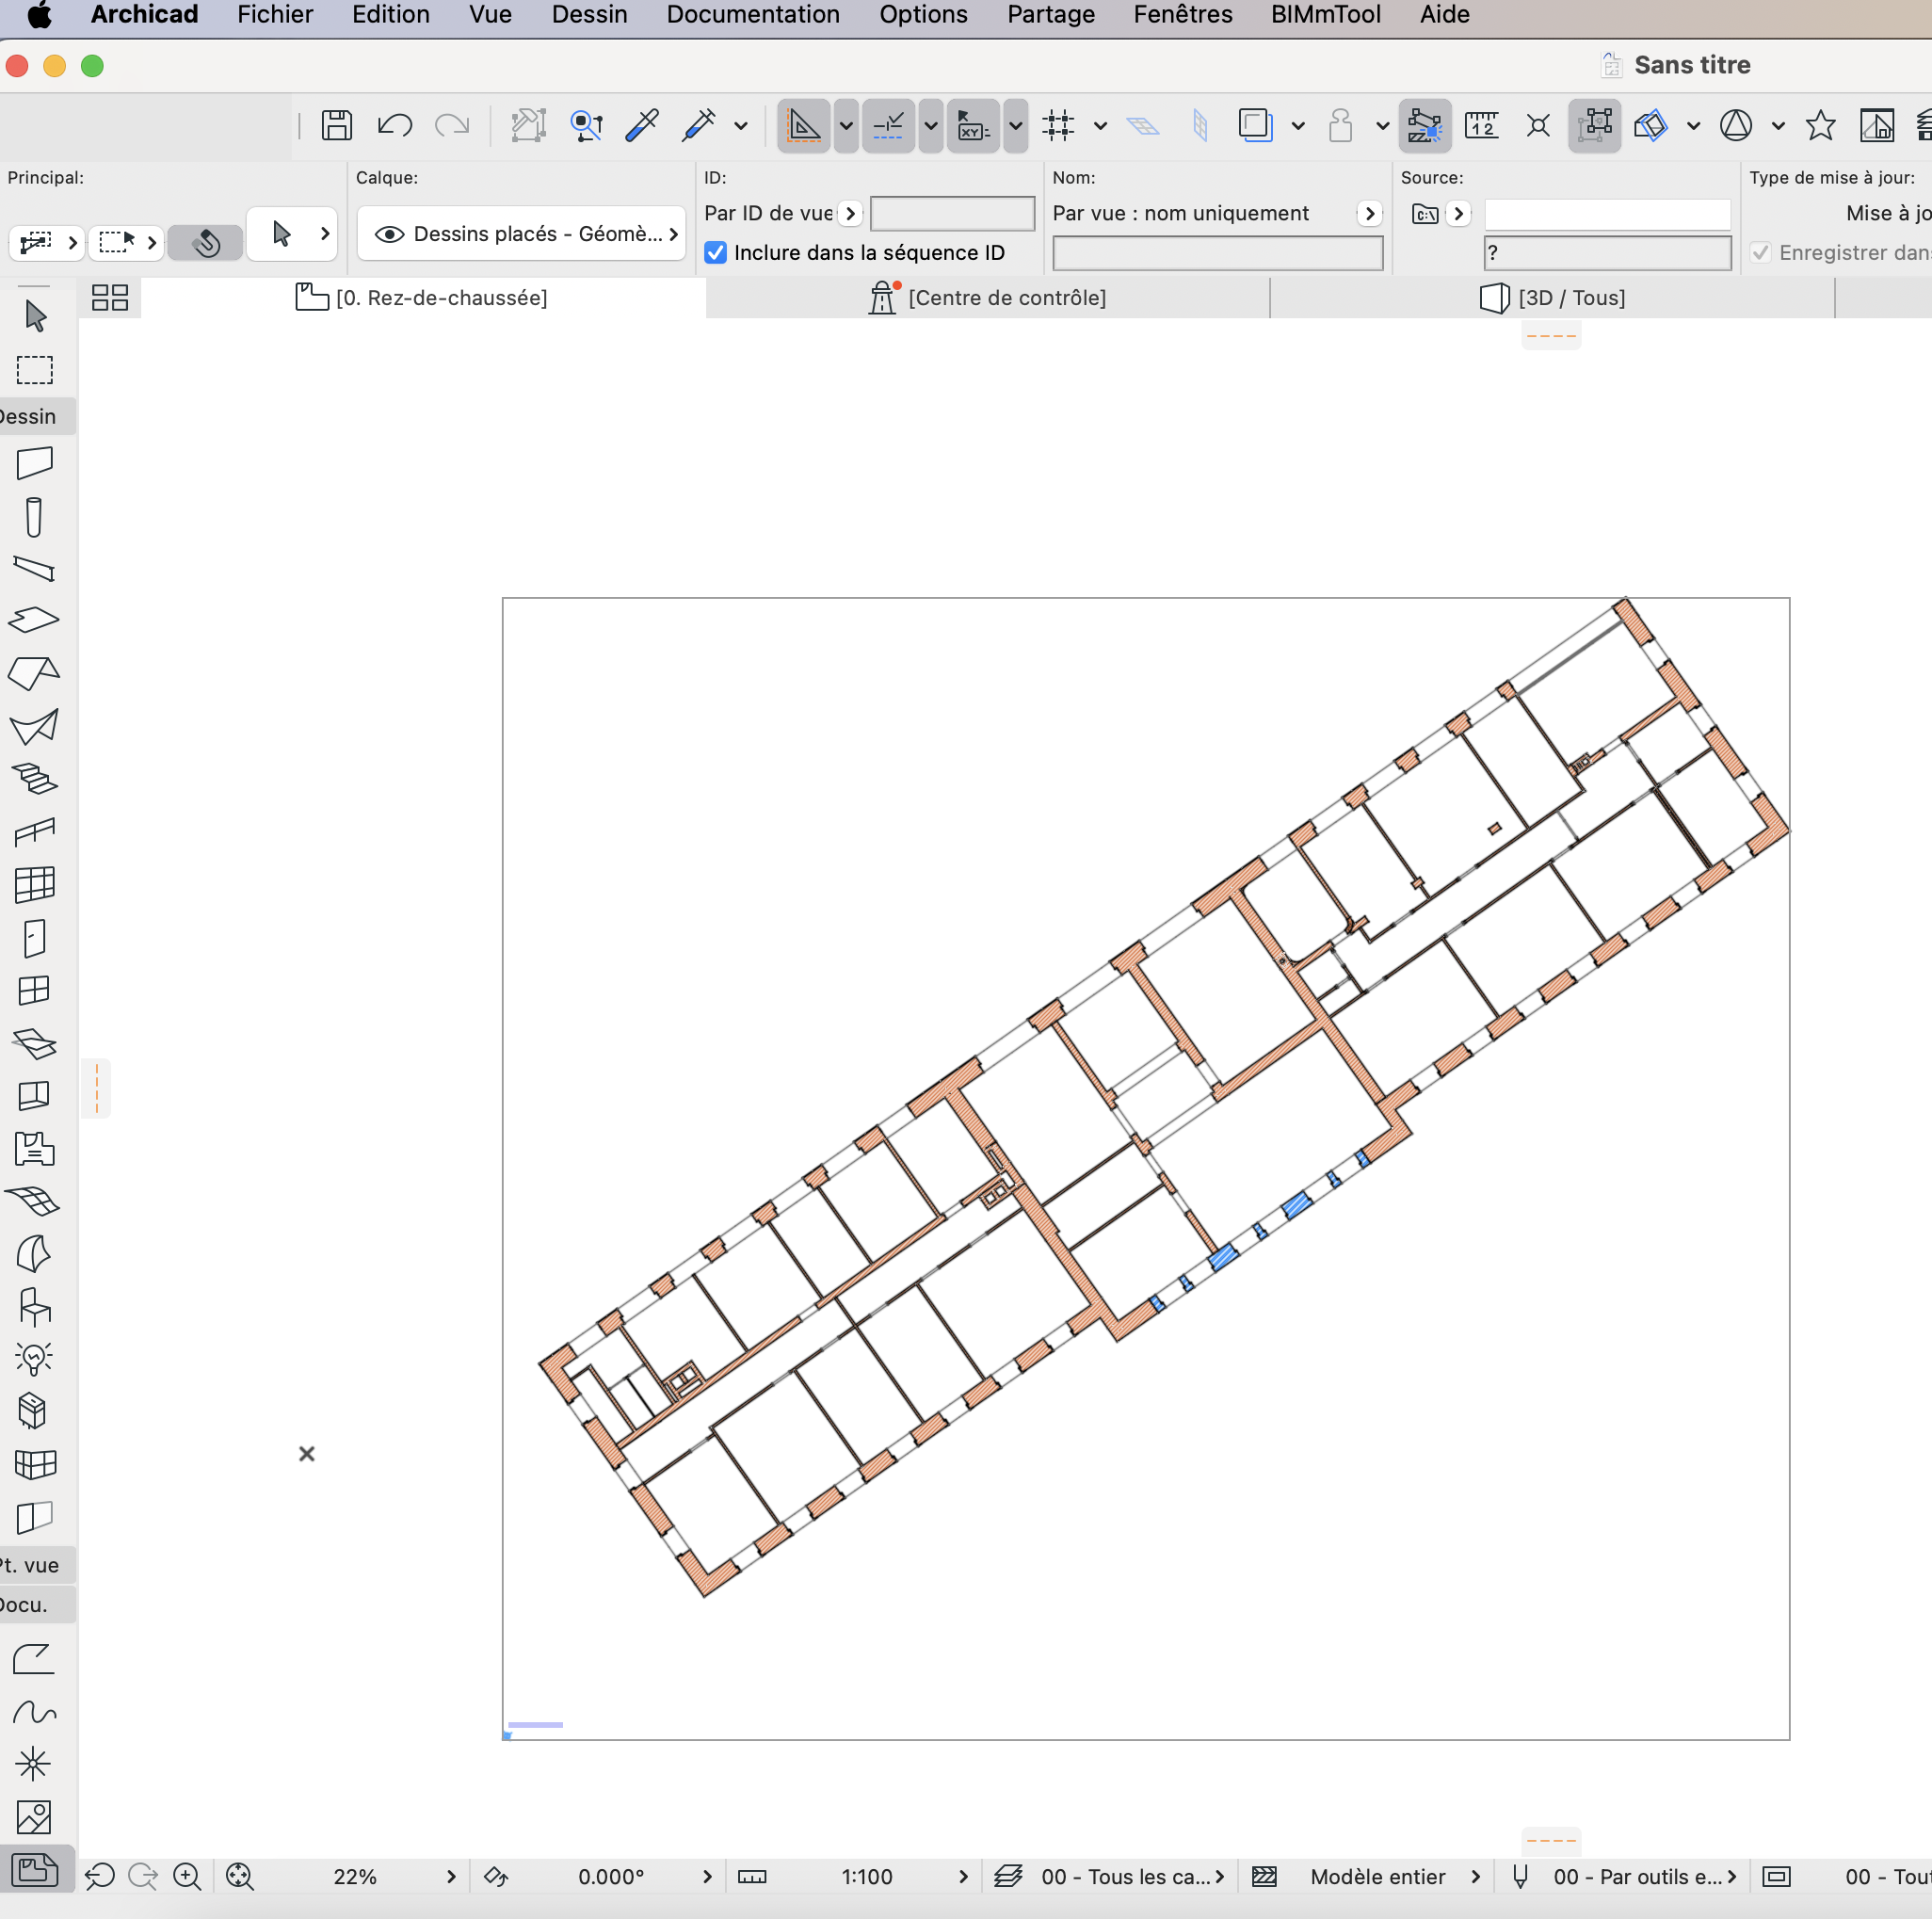
Task: Switch to the 3D / Tous tab
Action: 1553,298
